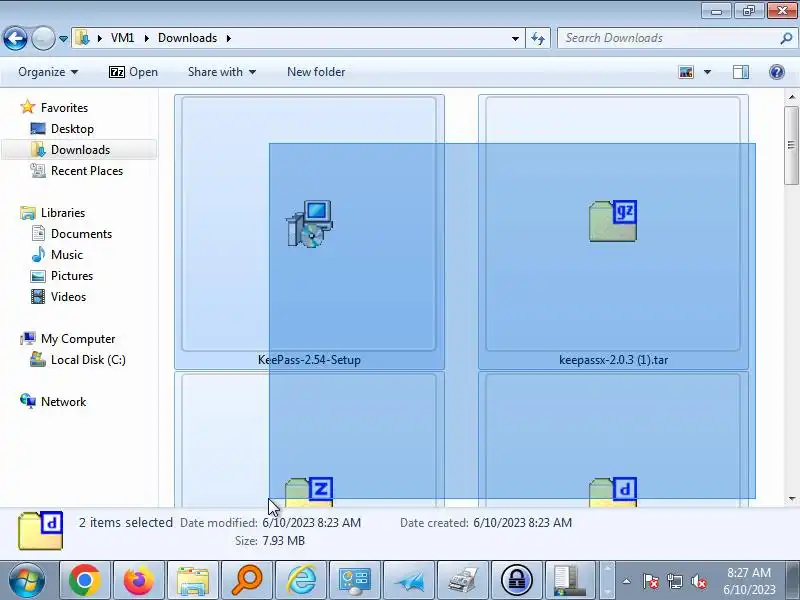Open the Documents library
The width and height of the screenshot is (800, 600).
81,233
